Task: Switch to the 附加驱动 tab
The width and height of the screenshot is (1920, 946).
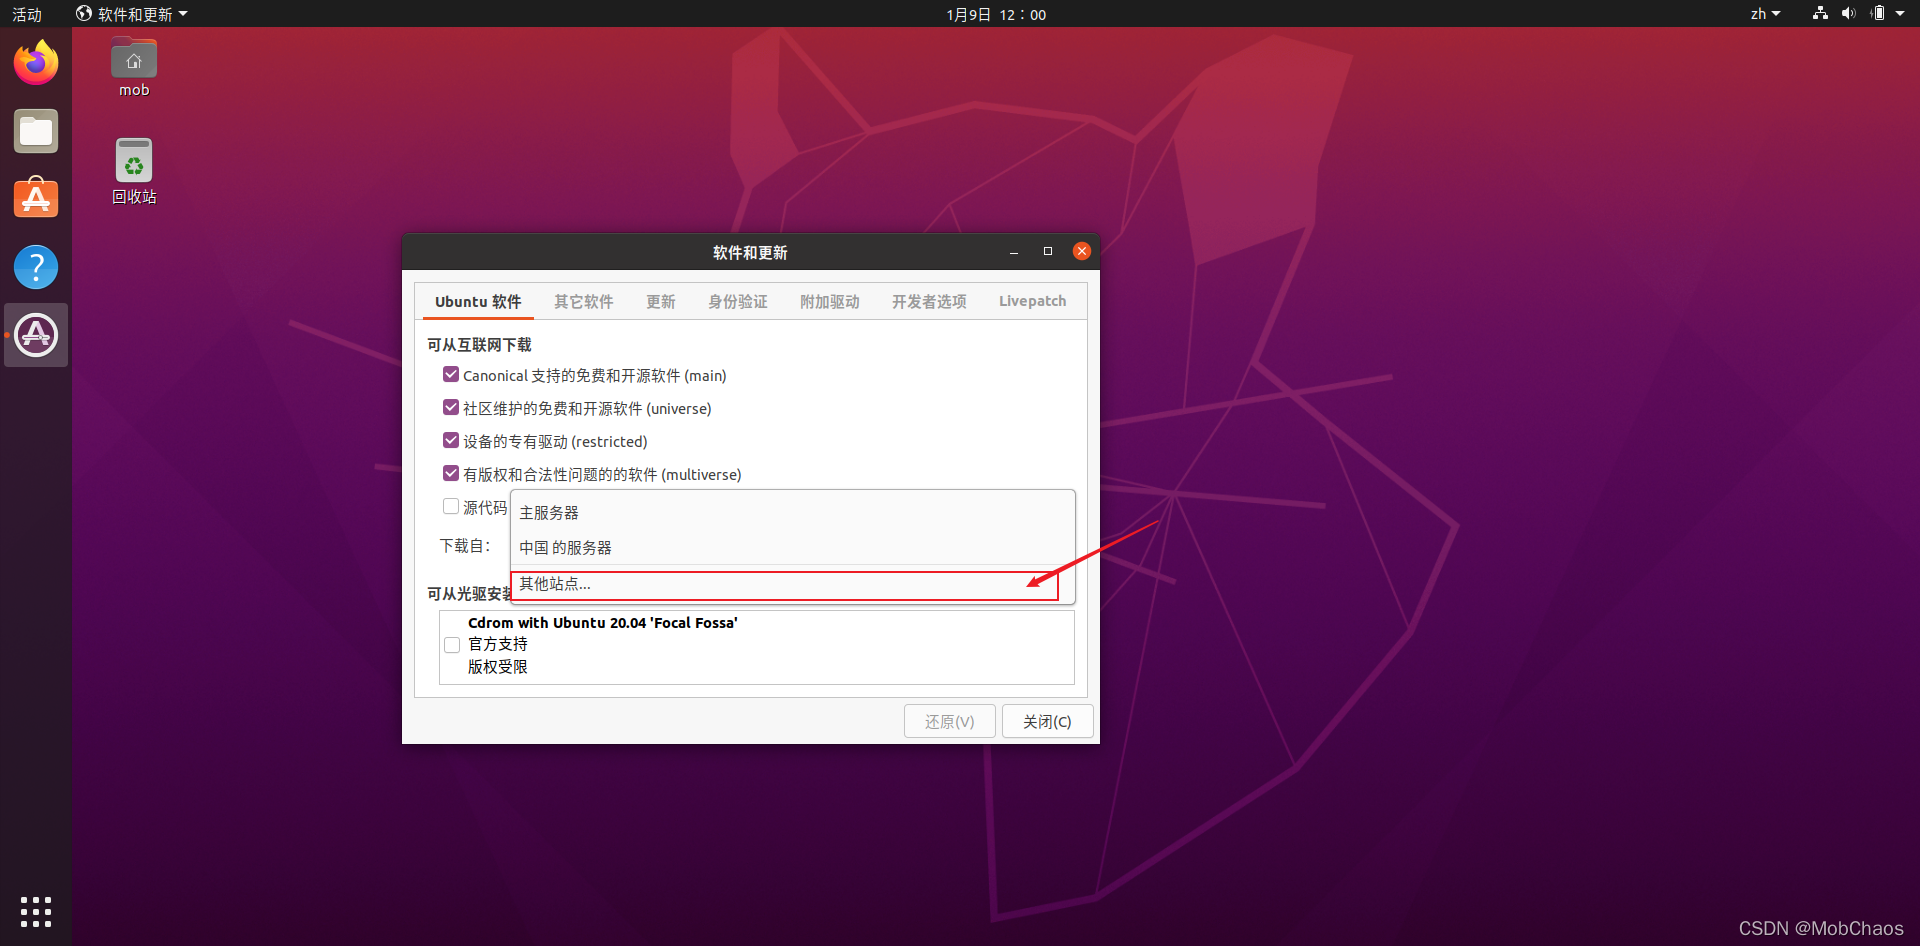Action: pyautogui.click(x=830, y=301)
